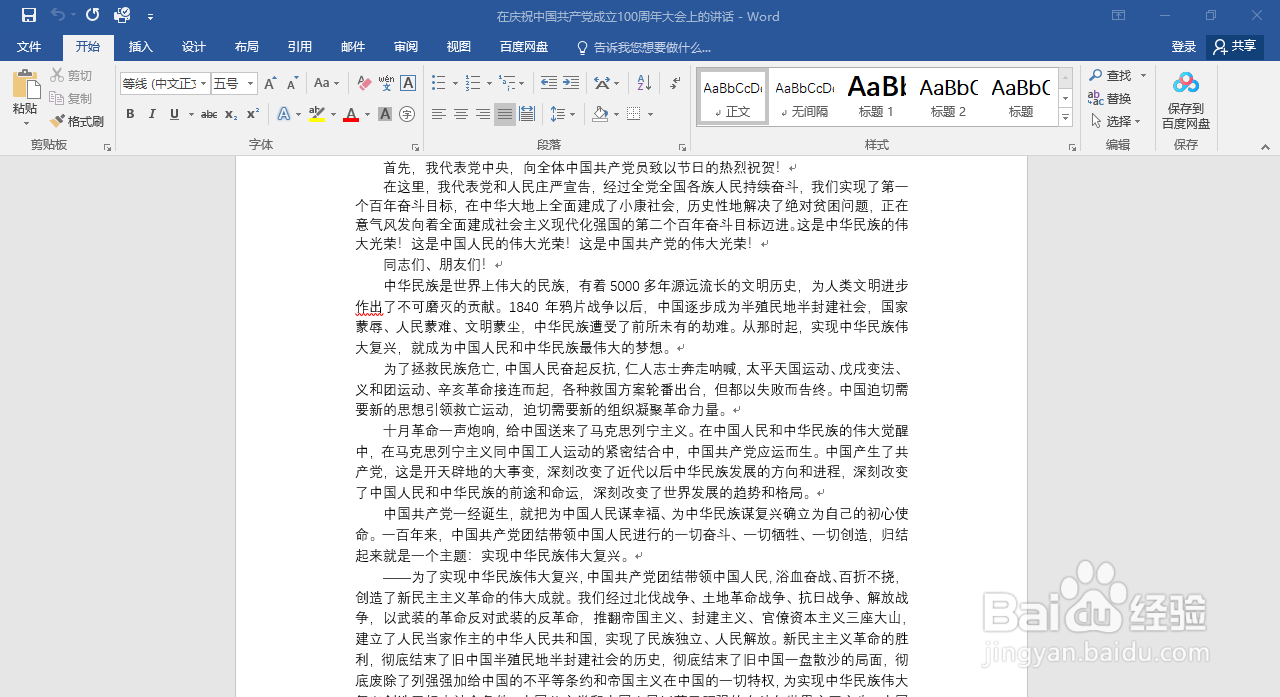Open the Baidu Netdisk (百度网盘) tab
This screenshot has height=697, width=1280.
click(524, 47)
